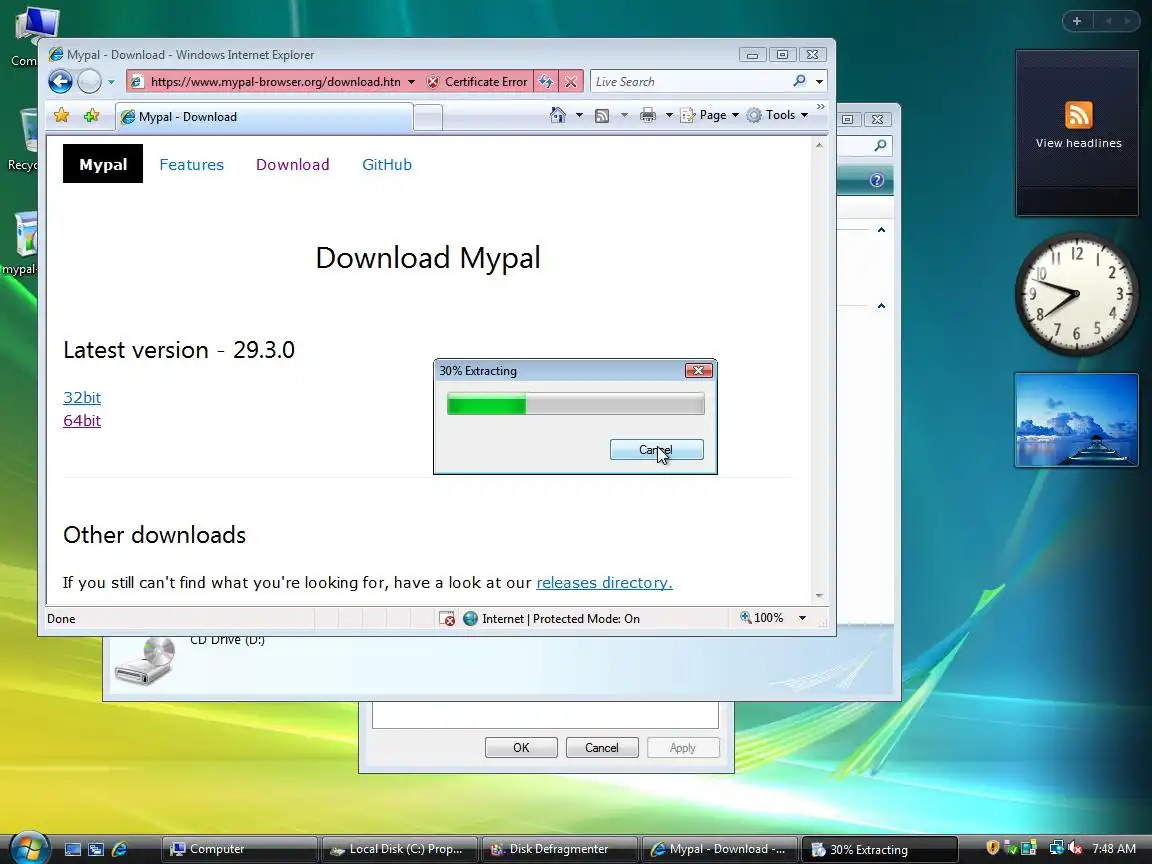Click the Print toolbar icon
The width and height of the screenshot is (1152, 864).
pos(647,115)
